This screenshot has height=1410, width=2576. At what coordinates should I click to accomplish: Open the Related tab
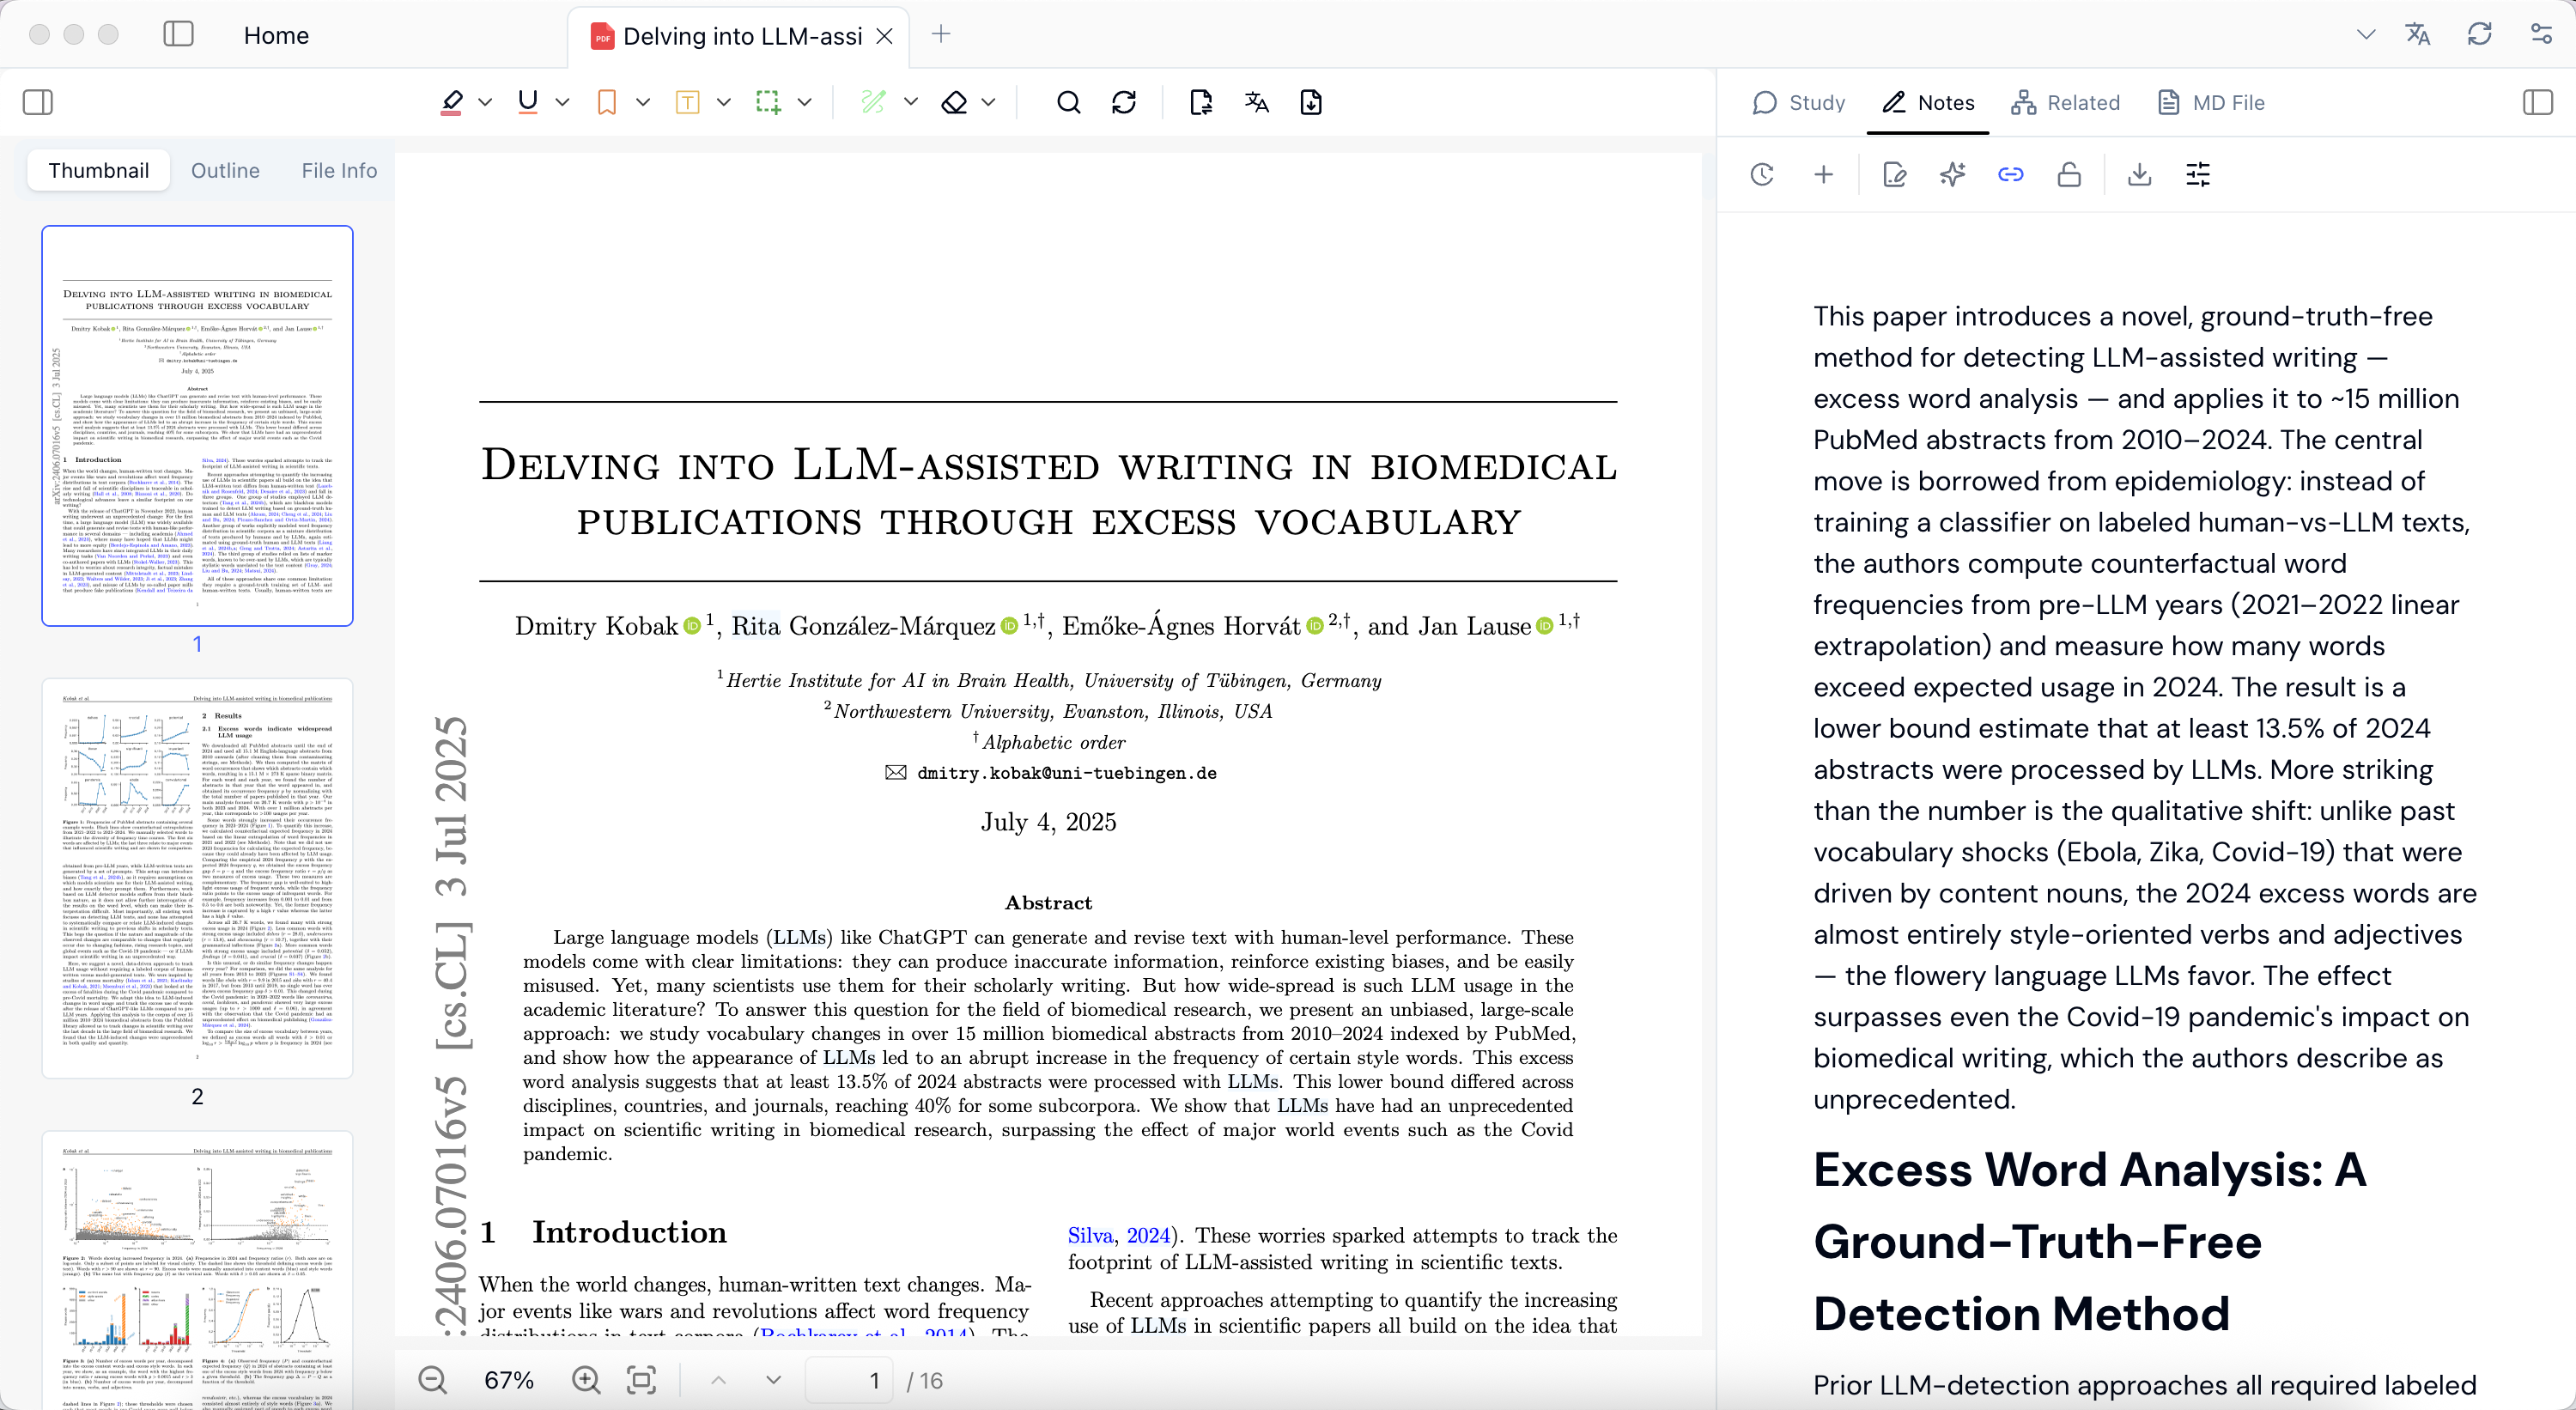coord(2066,102)
